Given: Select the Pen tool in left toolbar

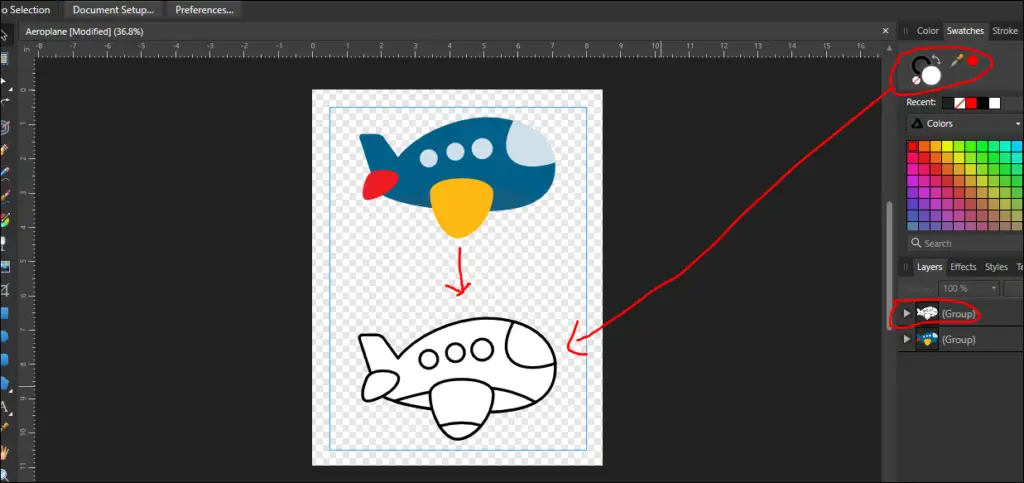Looking at the screenshot, I should (4, 149).
